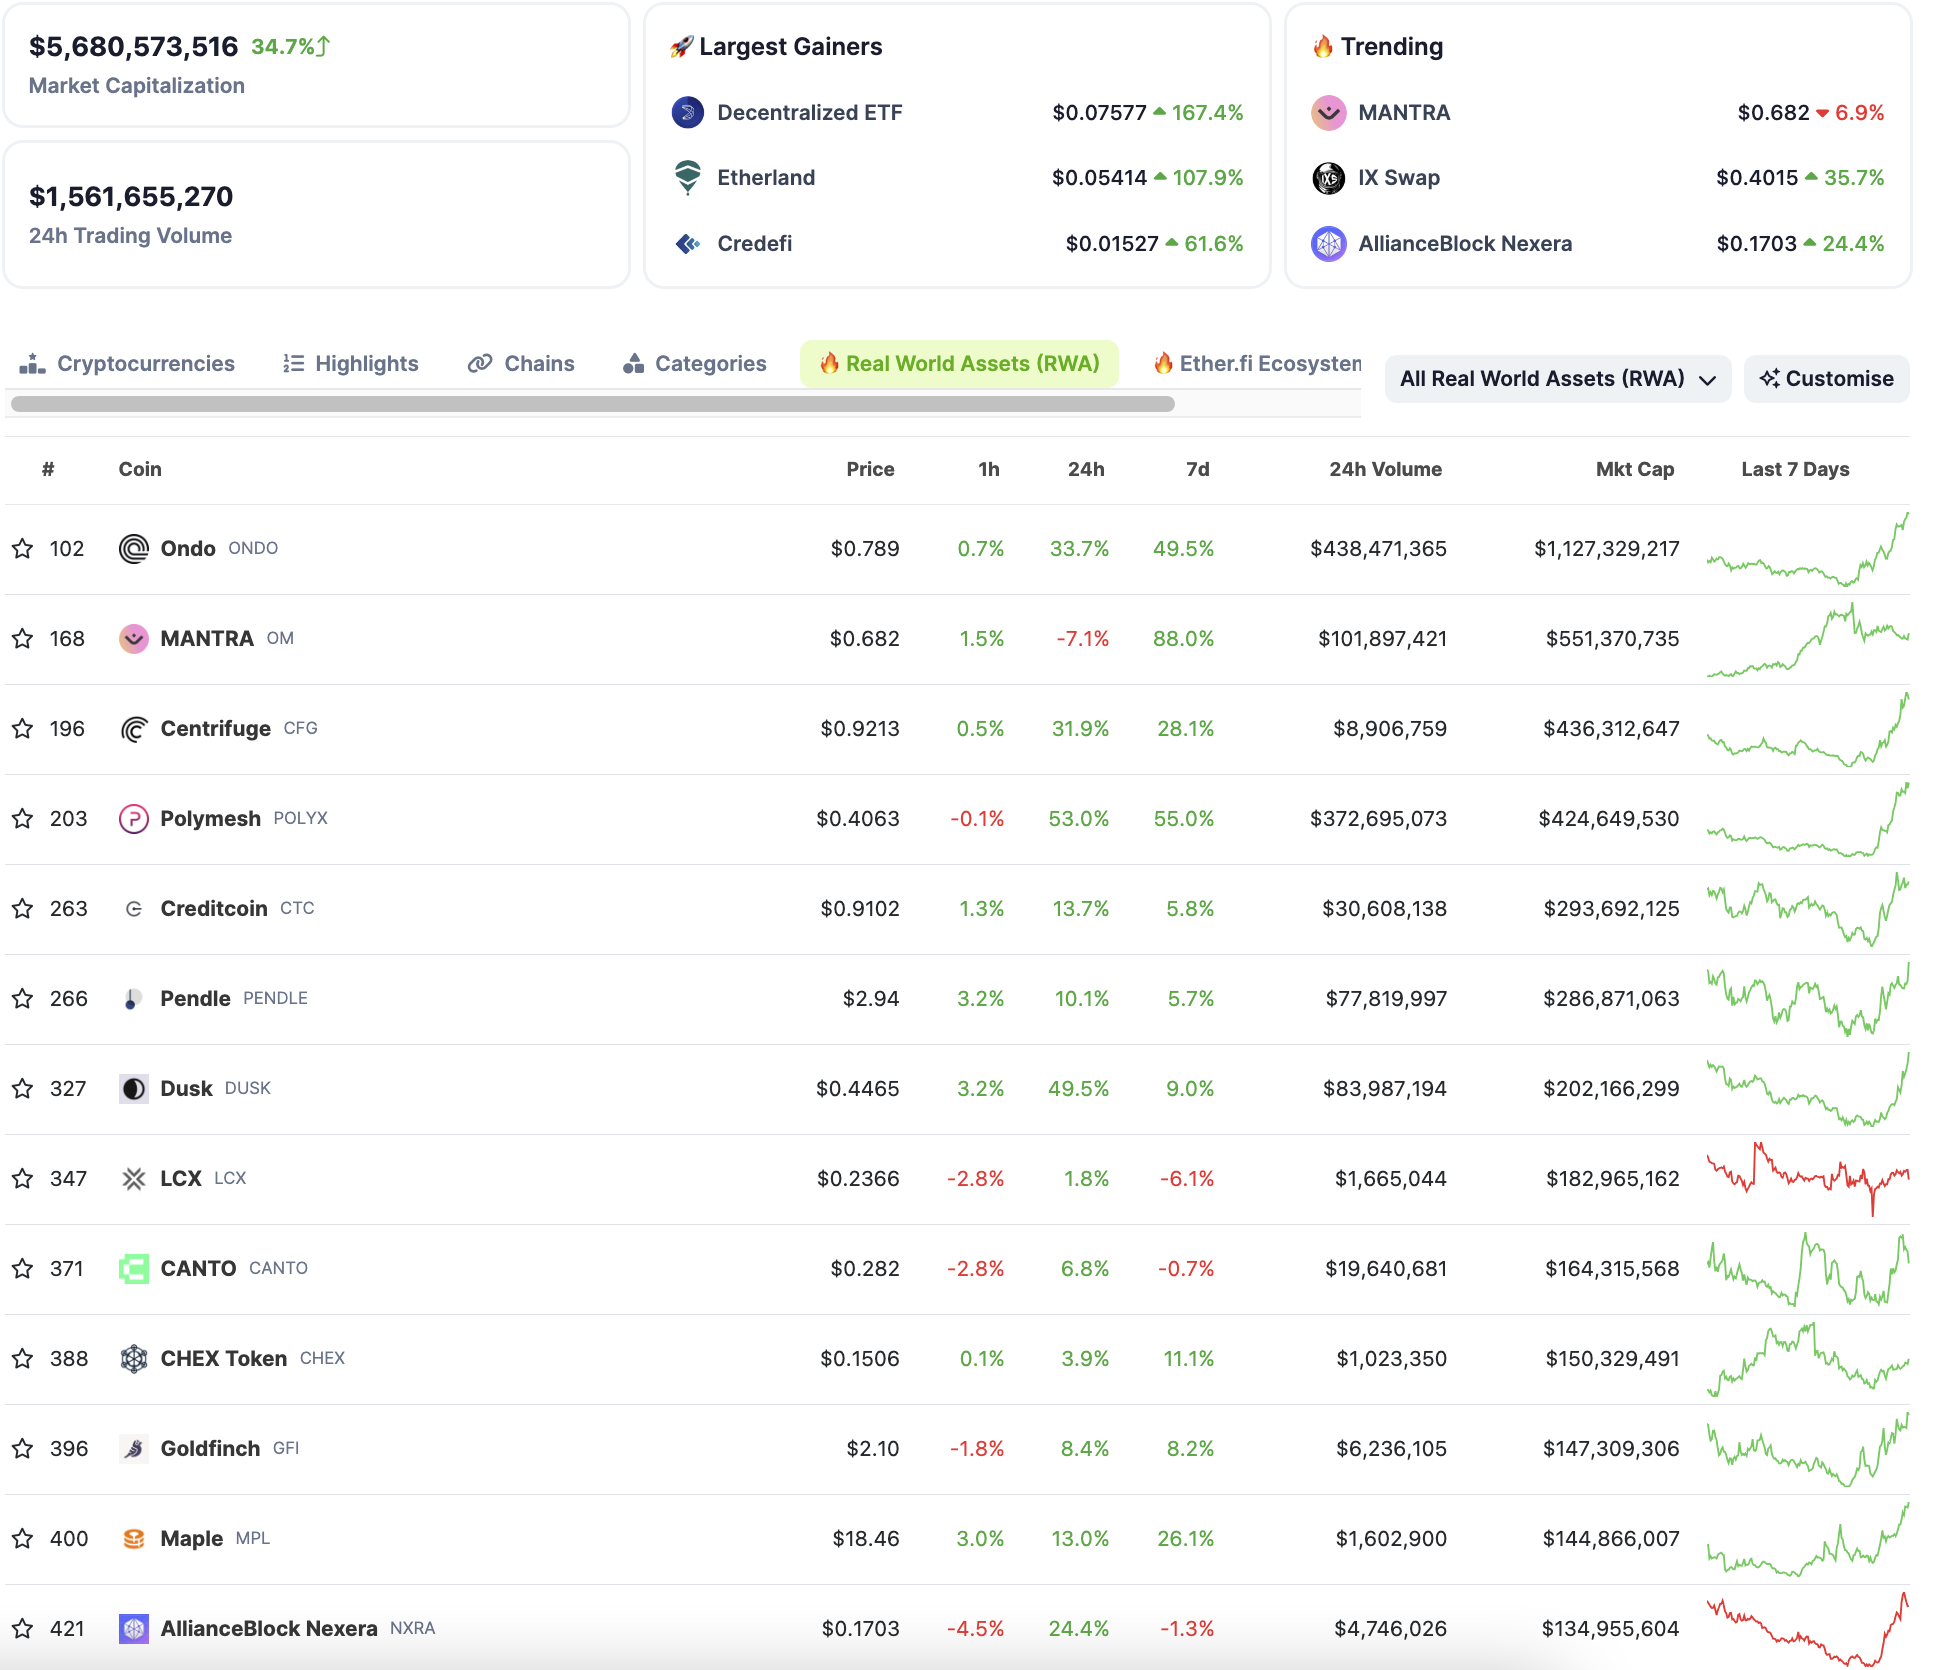Click Etherland logo in Largest Gainers

(x=688, y=178)
